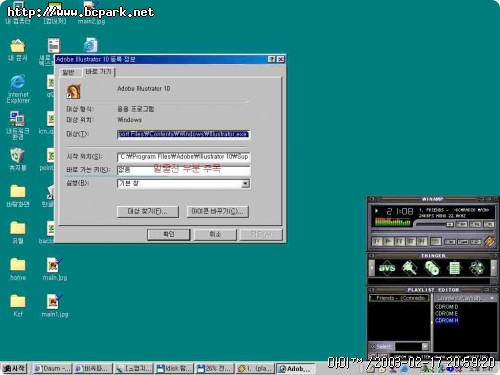This screenshot has height=375, width=500.
Task: Click the plug icon in Winamp Thinger
Action: click(409, 268)
